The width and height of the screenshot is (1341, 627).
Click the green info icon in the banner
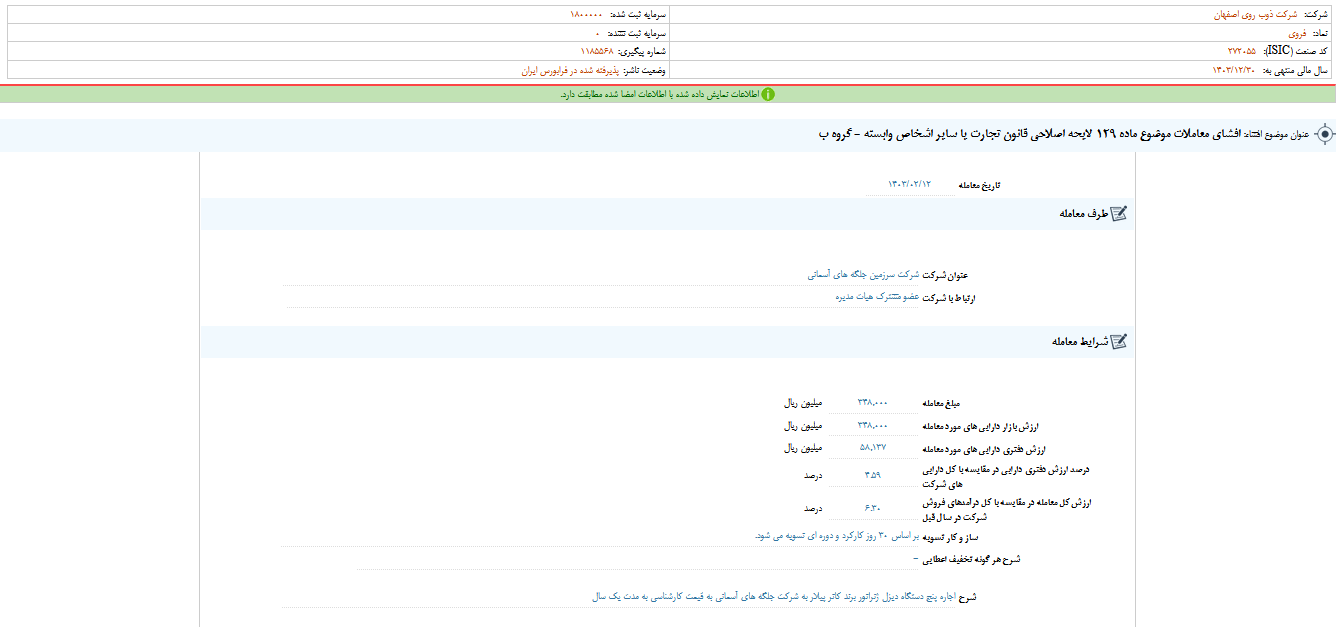pos(768,94)
